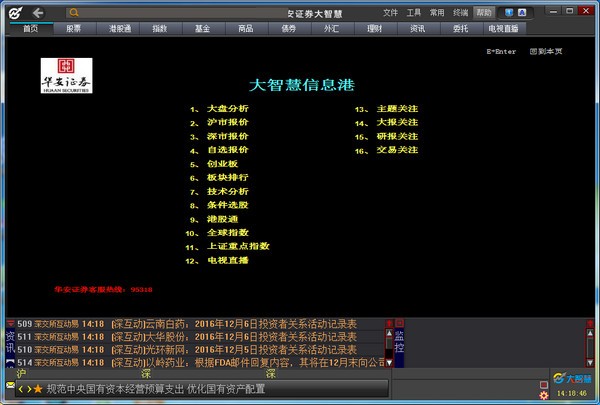Click the red square icon above 监控
The height and width of the screenshot is (405, 600).
[399, 323]
